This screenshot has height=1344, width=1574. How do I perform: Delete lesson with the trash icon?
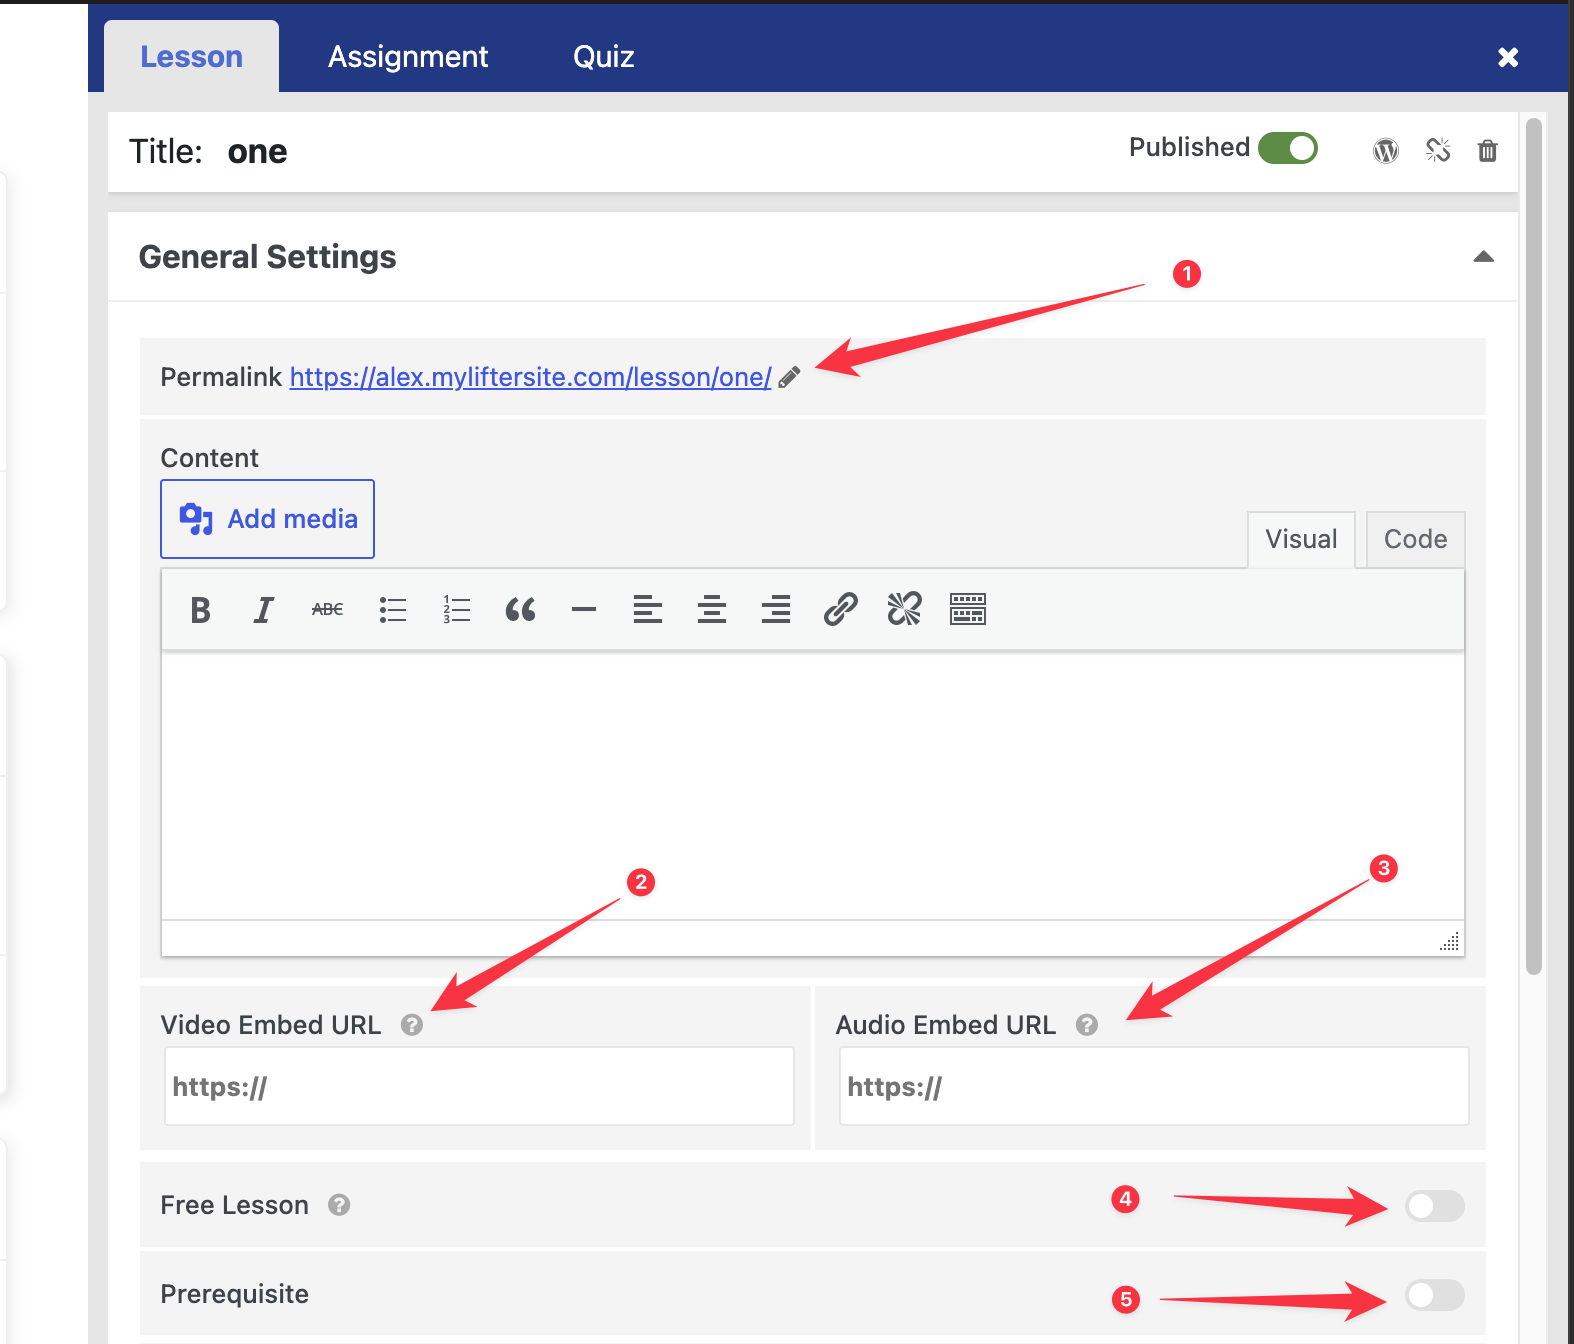pyautogui.click(x=1488, y=150)
